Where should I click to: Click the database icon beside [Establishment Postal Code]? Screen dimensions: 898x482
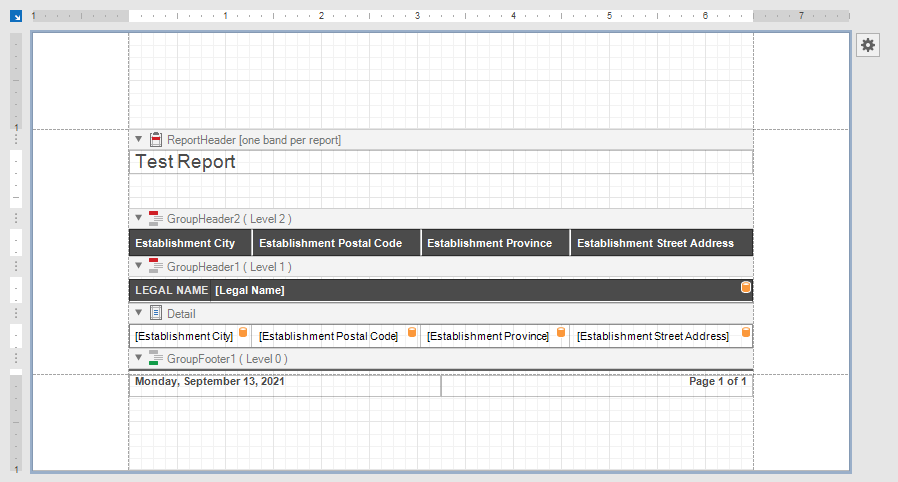(x=412, y=332)
